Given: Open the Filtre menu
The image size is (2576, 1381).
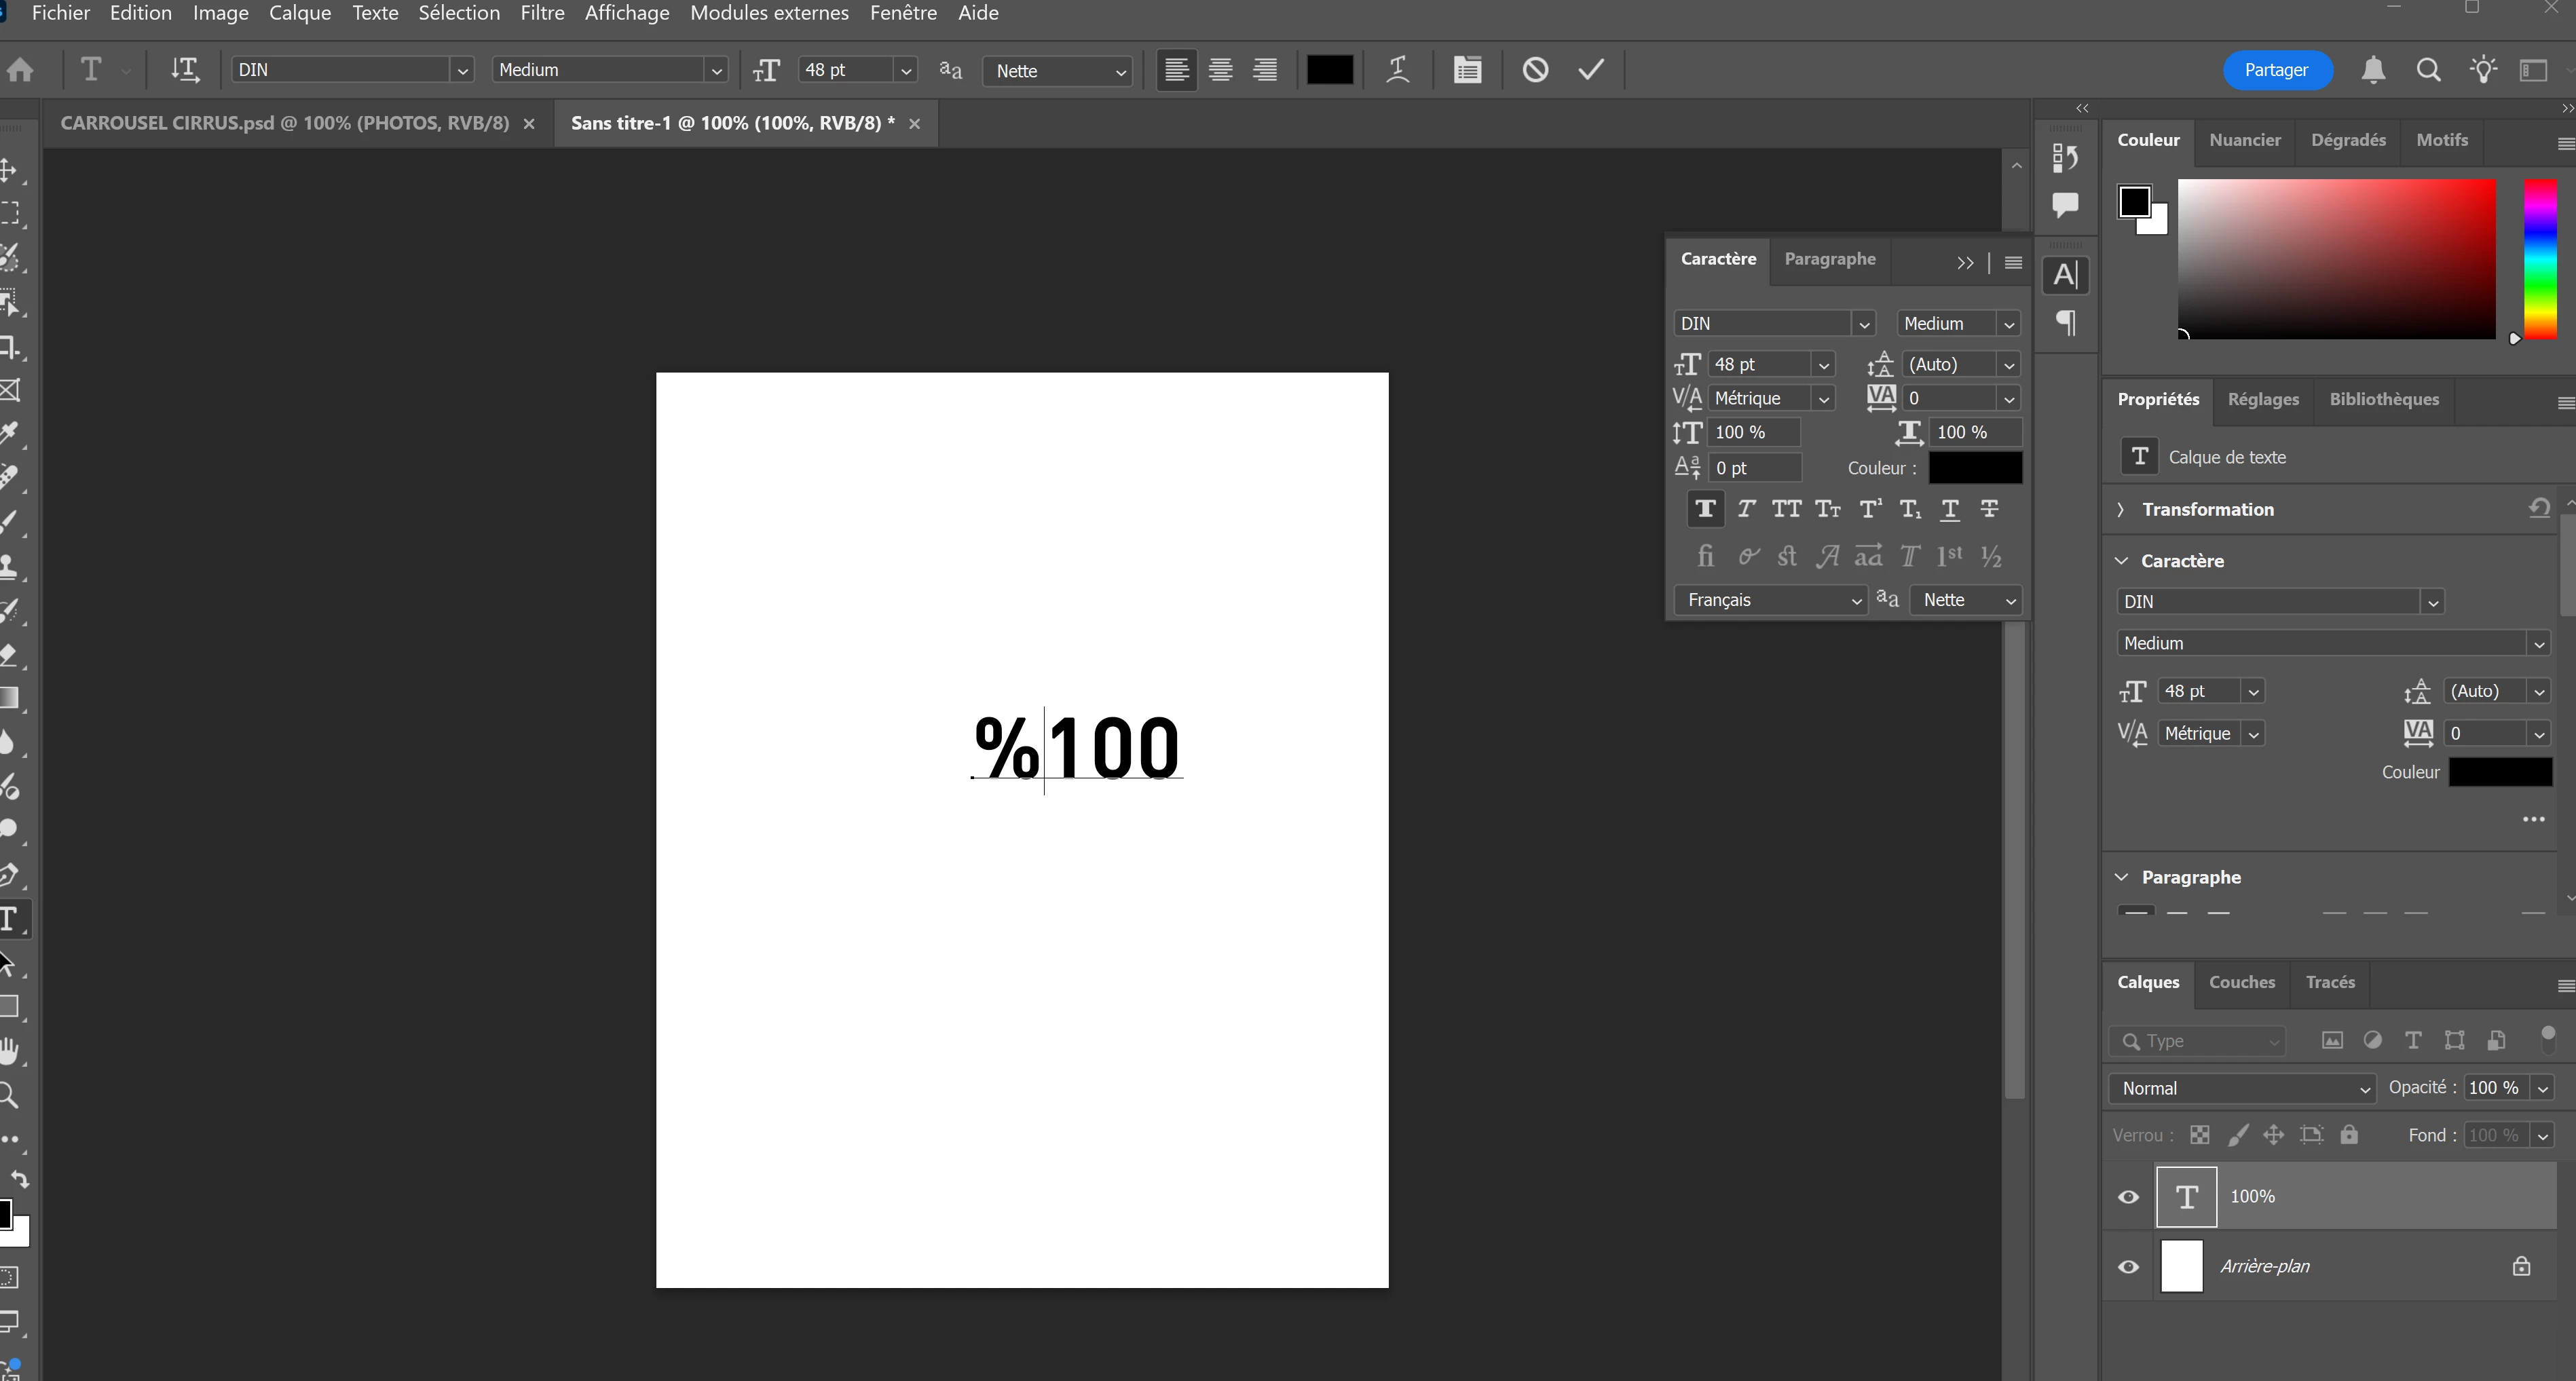Looking at the screenshot, I should click(x=542, y=13).
